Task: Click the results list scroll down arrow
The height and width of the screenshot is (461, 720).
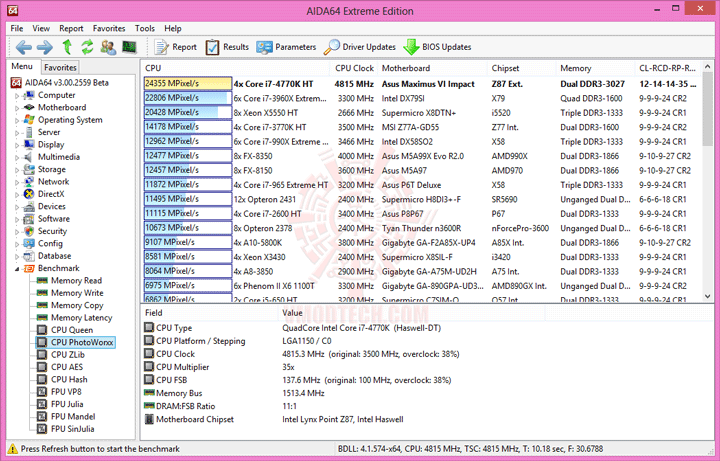Action: point(708,297)
